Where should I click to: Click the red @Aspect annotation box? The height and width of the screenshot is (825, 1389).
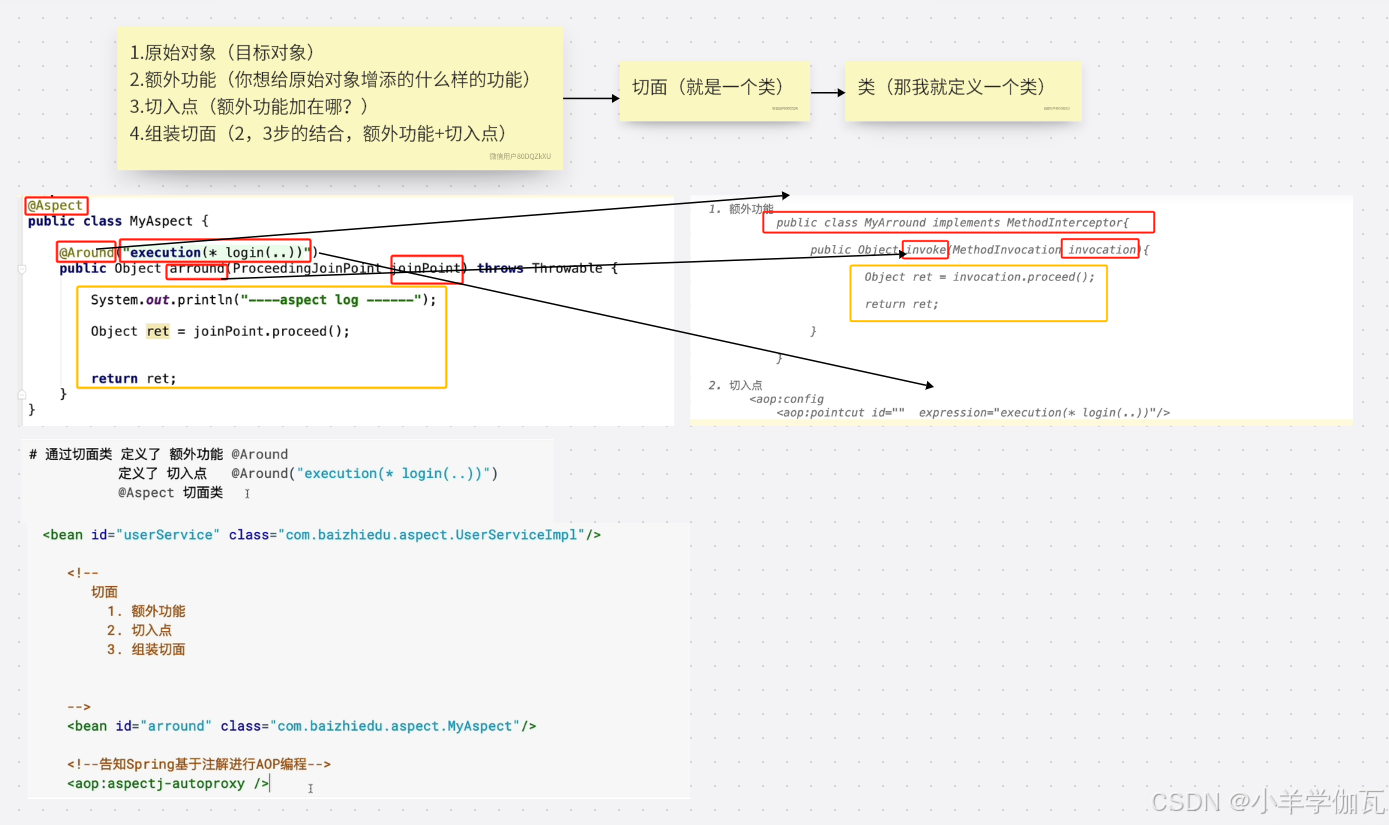[55, 206]
